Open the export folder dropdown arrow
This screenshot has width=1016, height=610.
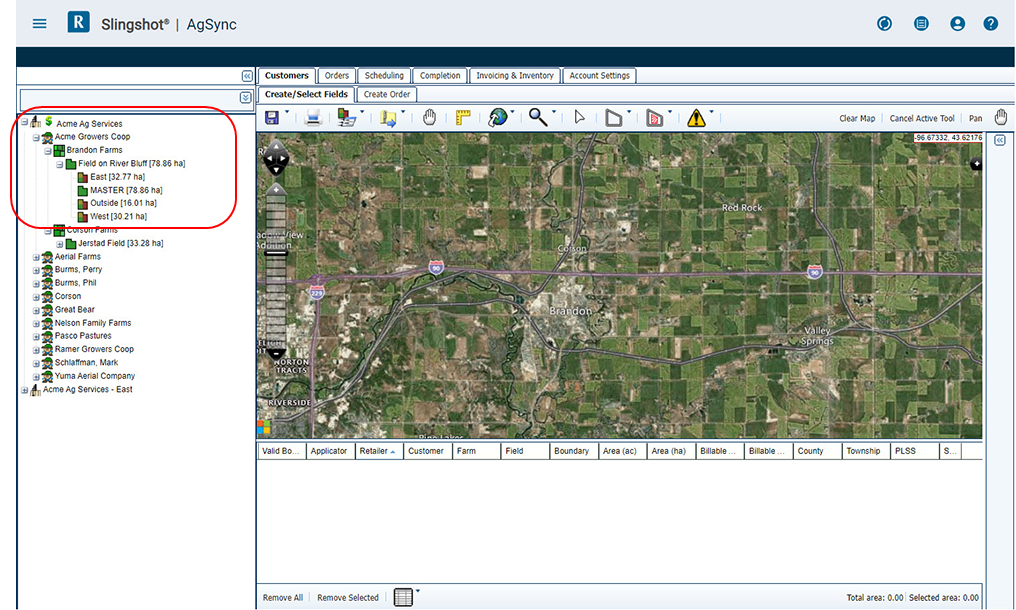pyautogui.click(x=403, y=112)
